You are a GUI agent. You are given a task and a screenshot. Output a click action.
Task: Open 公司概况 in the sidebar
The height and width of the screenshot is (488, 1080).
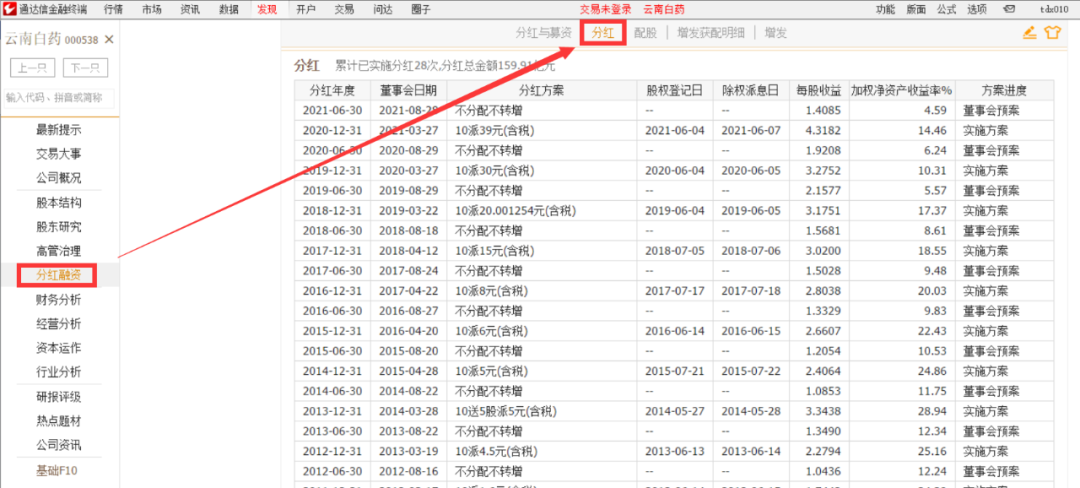coord(59,178)
